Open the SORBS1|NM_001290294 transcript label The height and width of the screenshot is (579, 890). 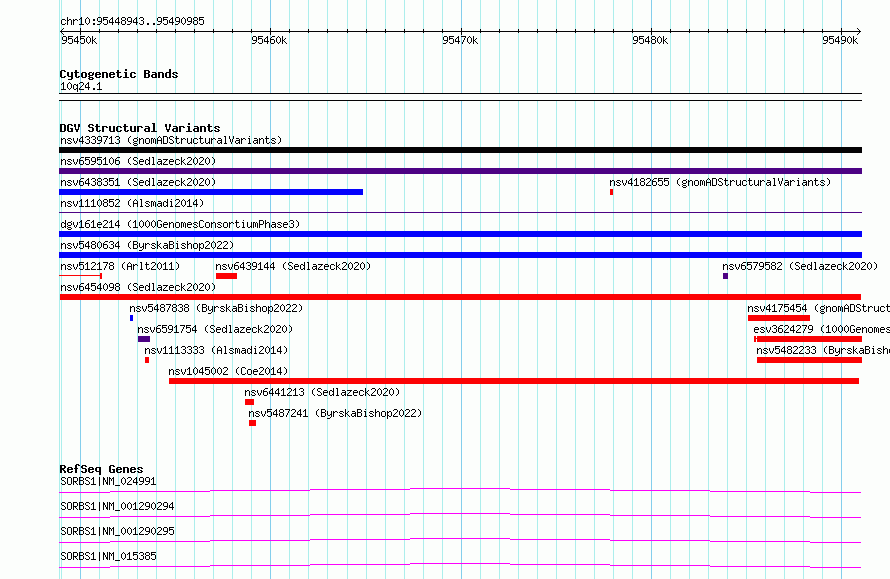[117, 506]
